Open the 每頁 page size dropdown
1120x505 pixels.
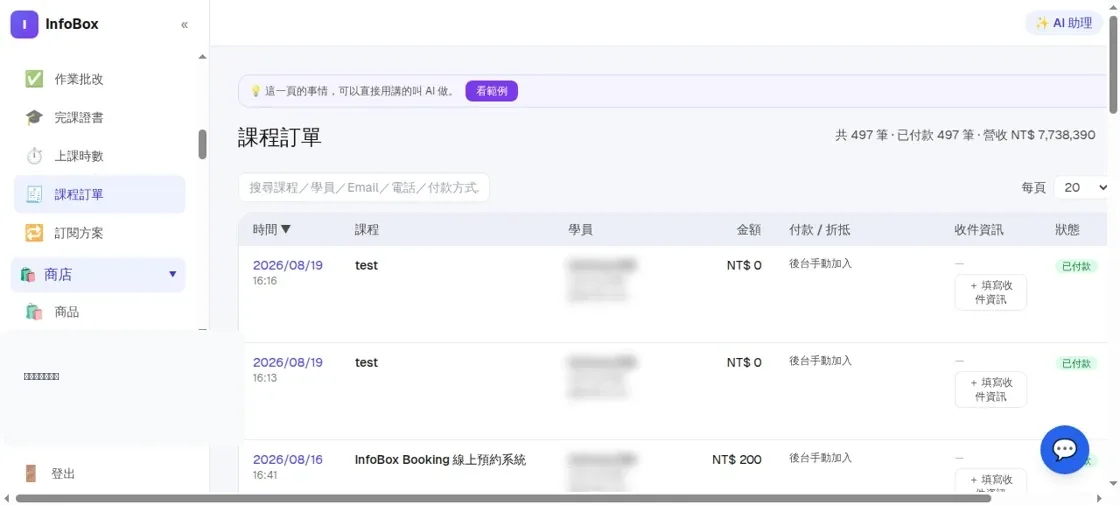click(x=1081, y=188)
